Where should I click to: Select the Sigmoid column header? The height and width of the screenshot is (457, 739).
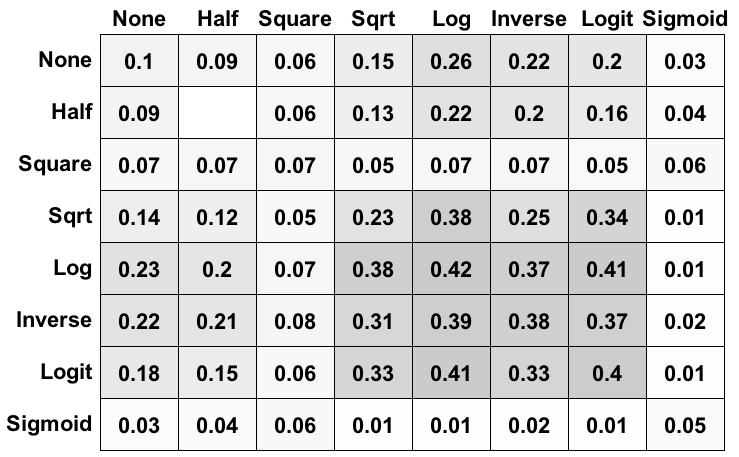click(686, 18)
